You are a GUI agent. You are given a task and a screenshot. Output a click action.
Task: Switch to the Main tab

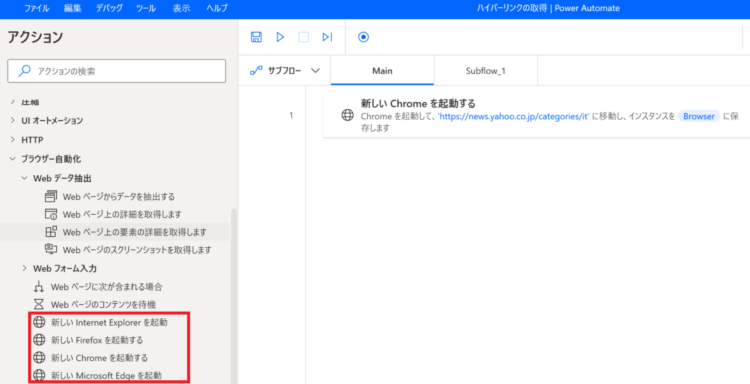pos(382,71)
